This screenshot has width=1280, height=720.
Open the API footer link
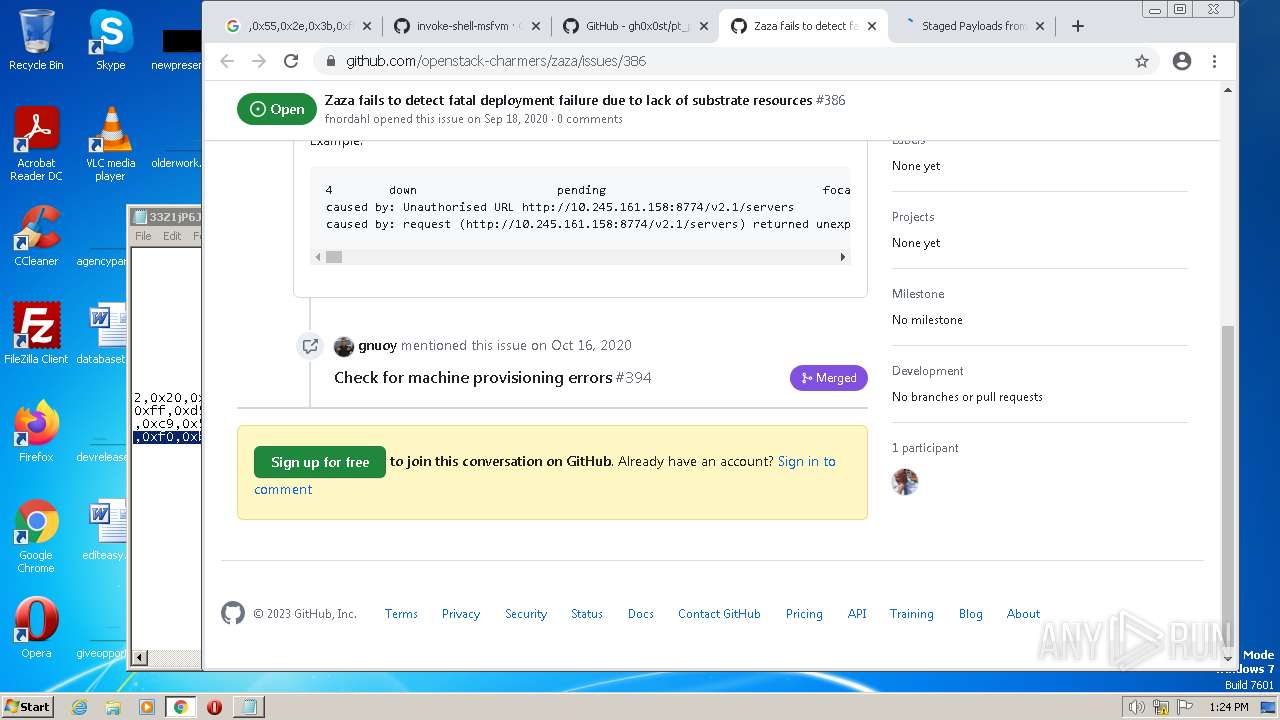[857, 614]
